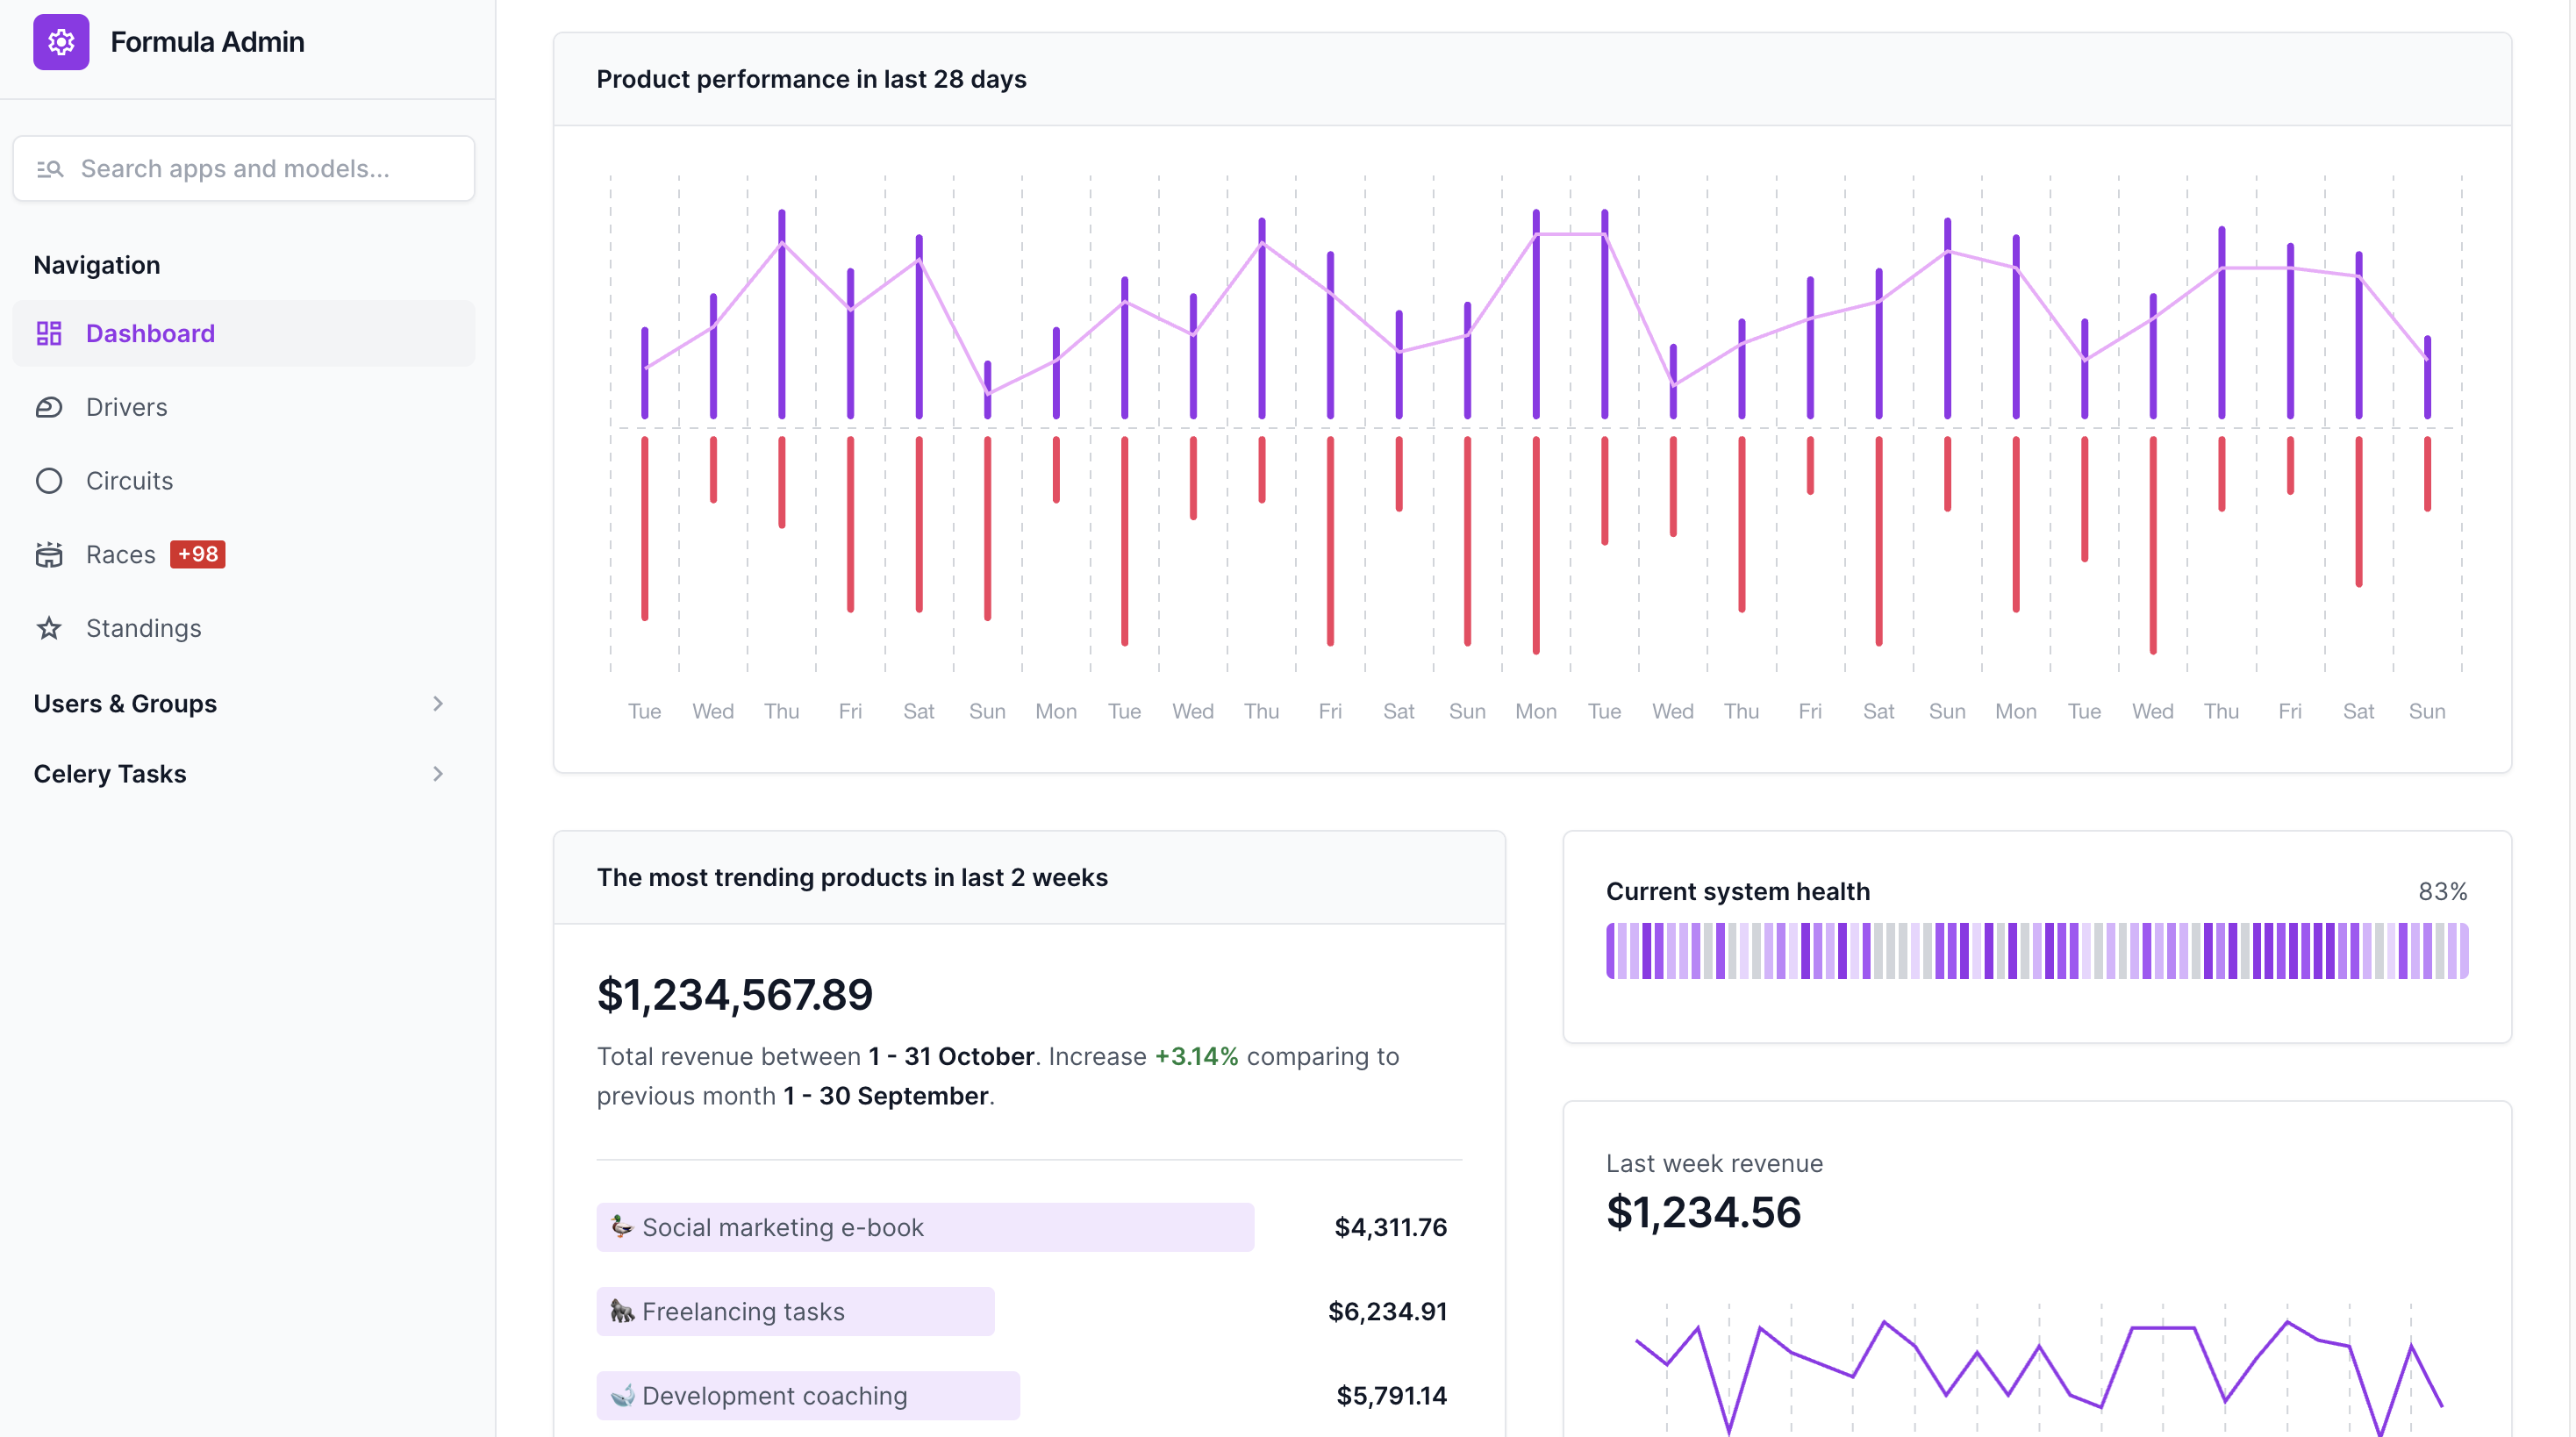Click the most trending products heading
Image resolution: width=2576 pixels, height=1437 pixels.
pos(852,877)
